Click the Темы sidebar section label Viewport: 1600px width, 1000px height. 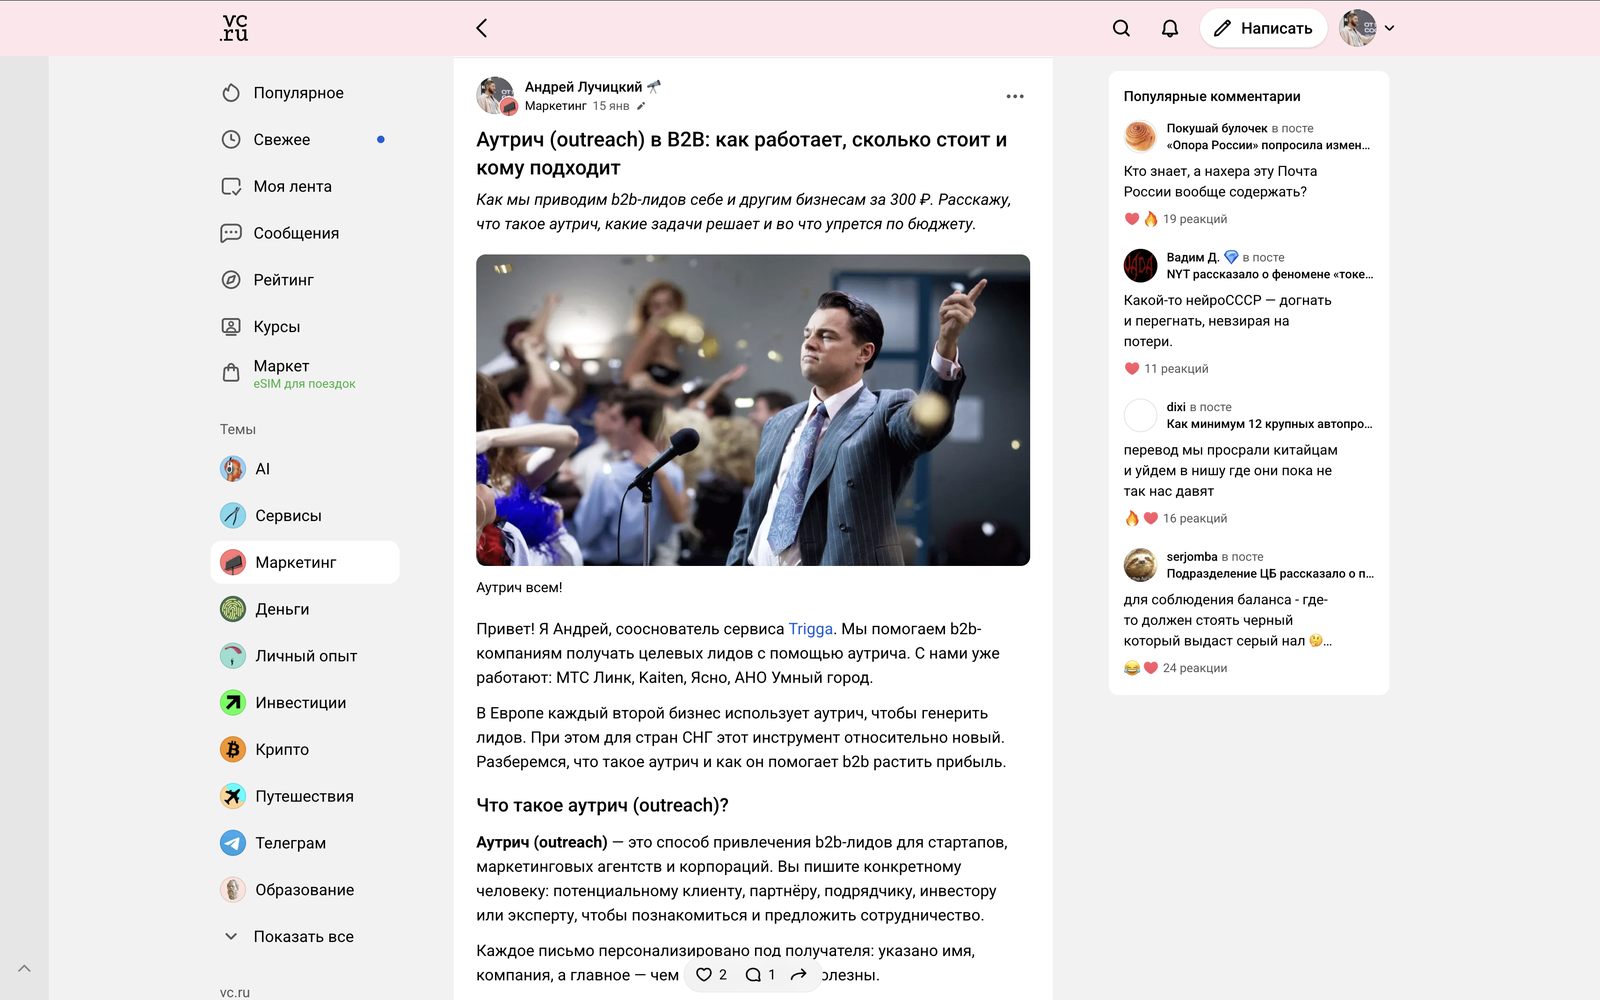point(238,430)
